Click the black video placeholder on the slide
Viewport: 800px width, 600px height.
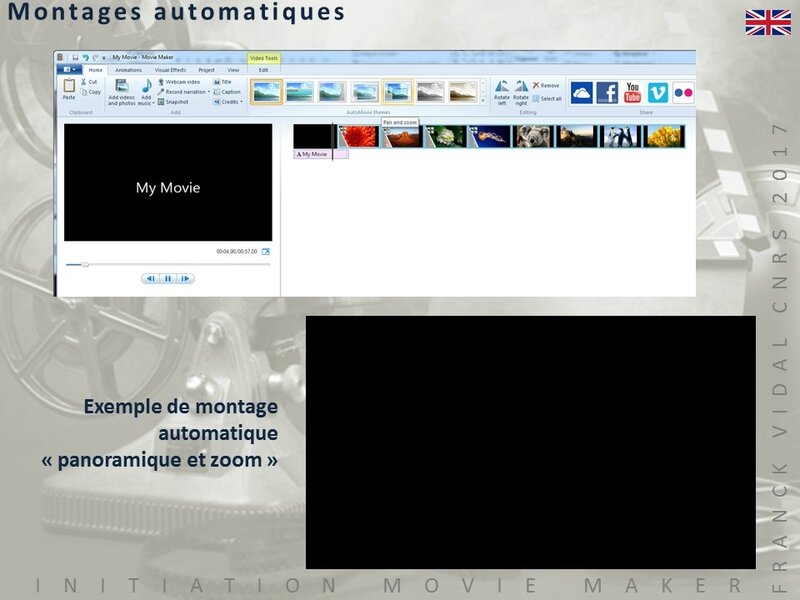pyautogui.click(x=531, y=442)
